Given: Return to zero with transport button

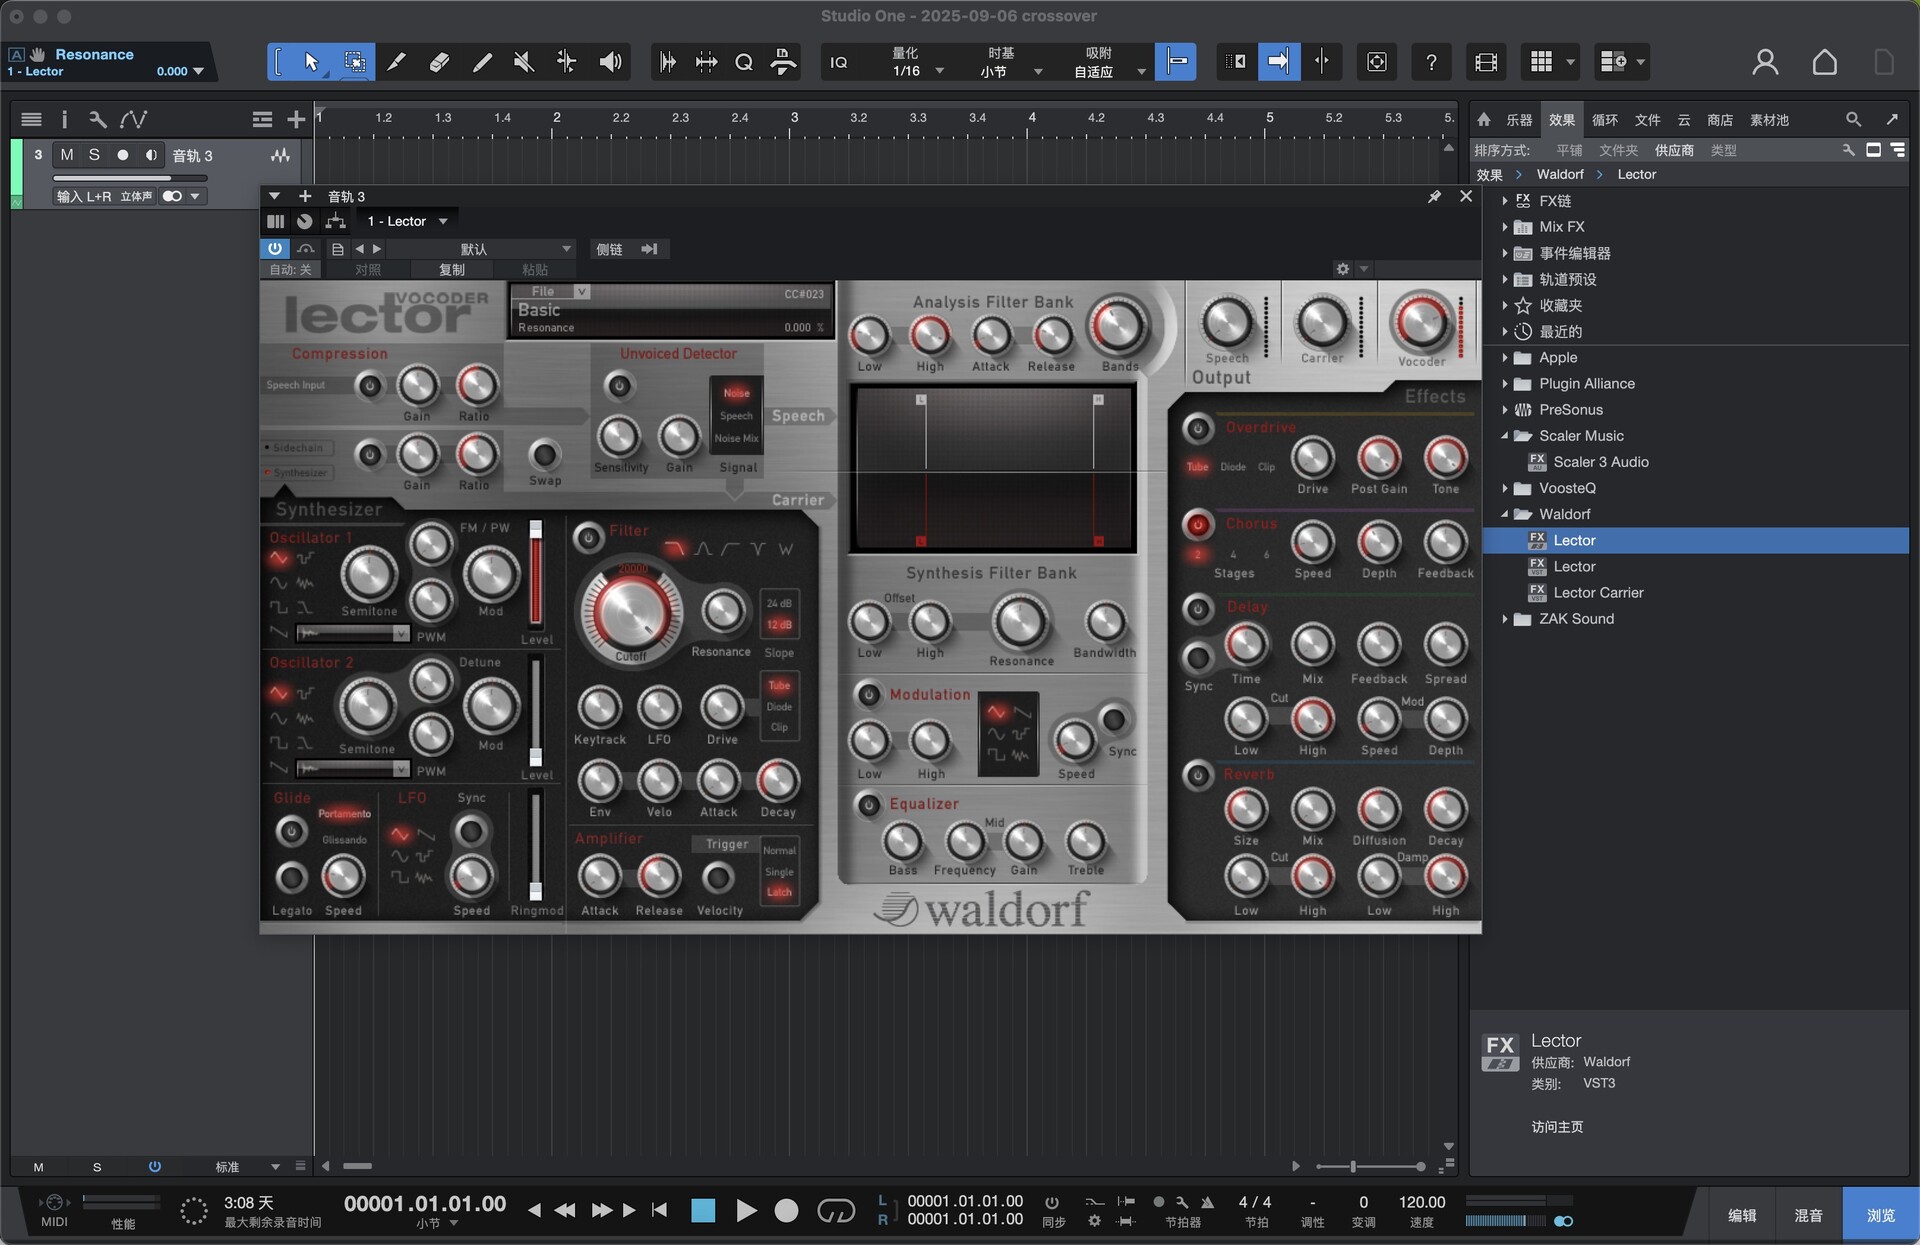Looking at the screenshot, I should [659, 1210].
